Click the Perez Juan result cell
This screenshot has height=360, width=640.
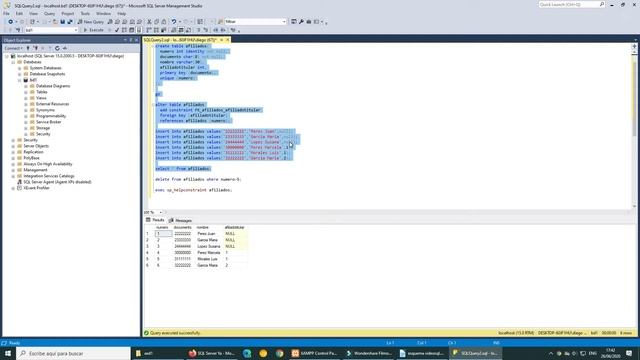coord(209,233)
